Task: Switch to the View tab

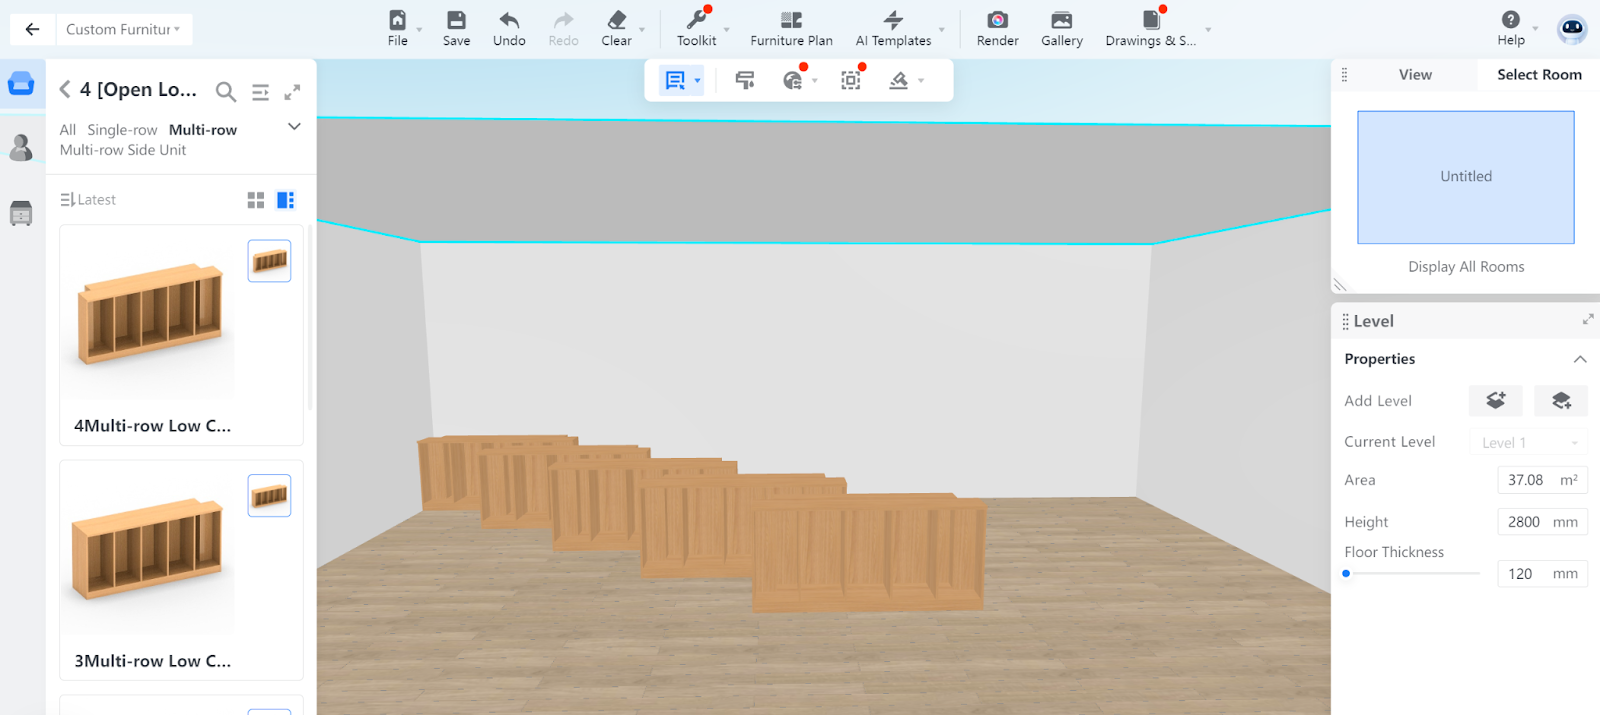Action: click(1415, 75)
